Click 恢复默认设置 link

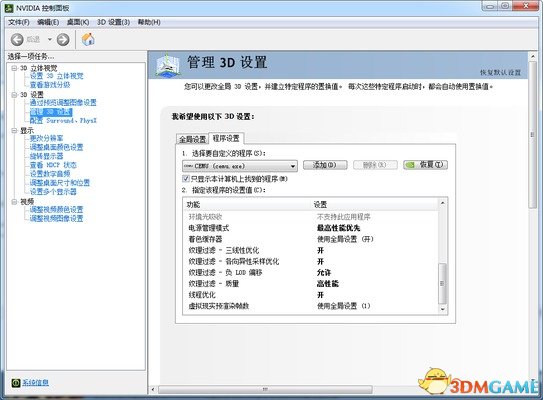point(500,72)
